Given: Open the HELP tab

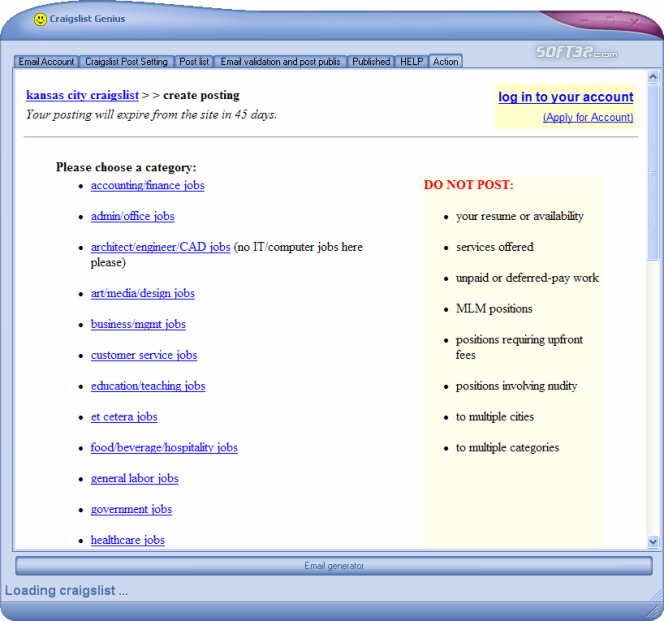Looking at the screenshot, I should tap(412, 62).
